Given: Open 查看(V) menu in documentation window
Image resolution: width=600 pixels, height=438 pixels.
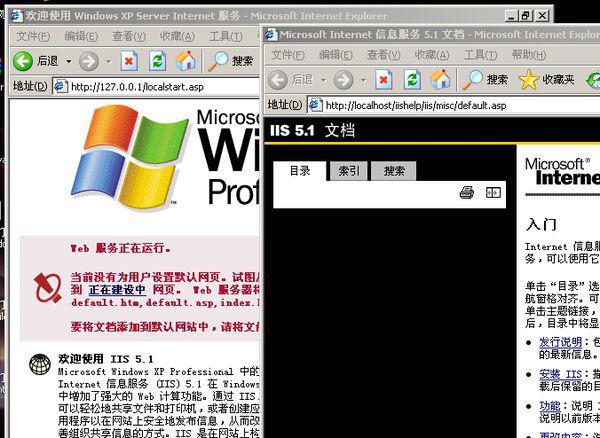Looking at the screenshot, I should tap(383, 55).
